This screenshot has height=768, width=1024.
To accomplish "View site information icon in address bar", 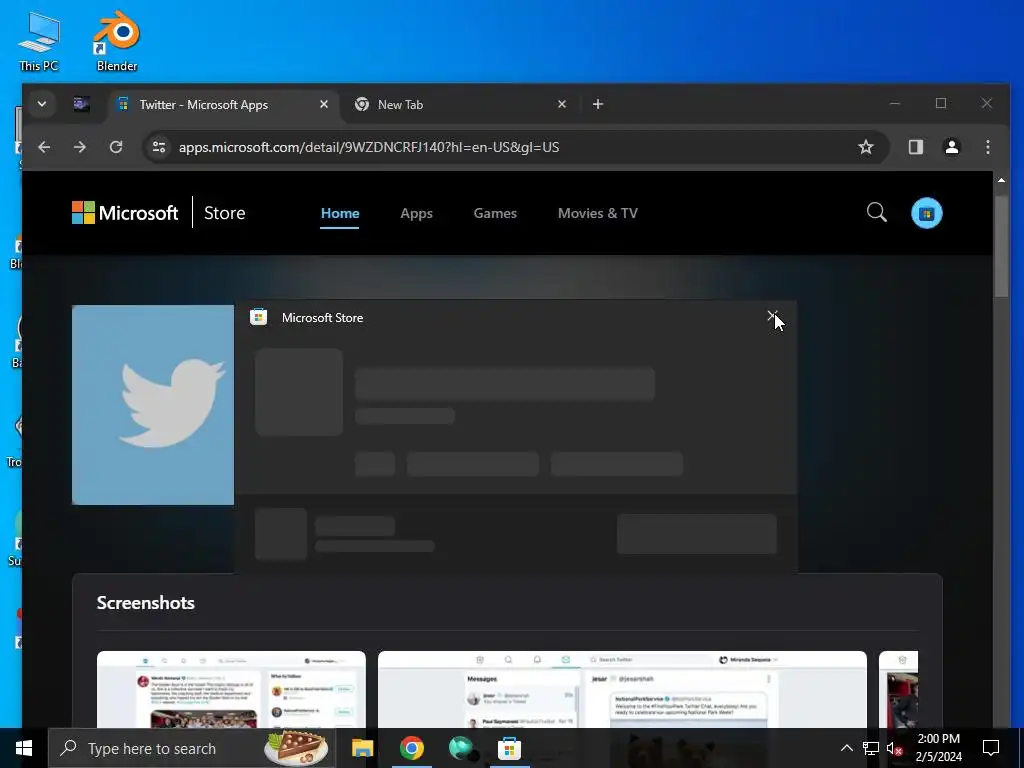I will point(159,147).
